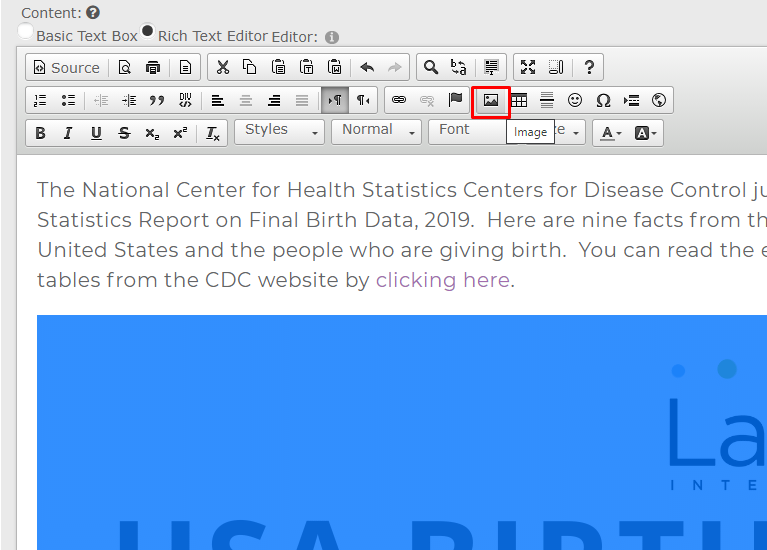The image size is (767, 550).
Task: Click the Paste clipboard icon
Action: (x=278, y=67)
